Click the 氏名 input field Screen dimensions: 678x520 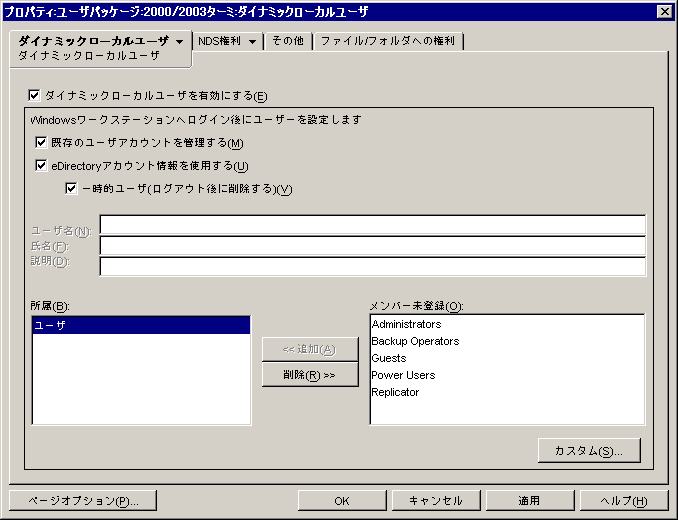[x=373, y=246]
